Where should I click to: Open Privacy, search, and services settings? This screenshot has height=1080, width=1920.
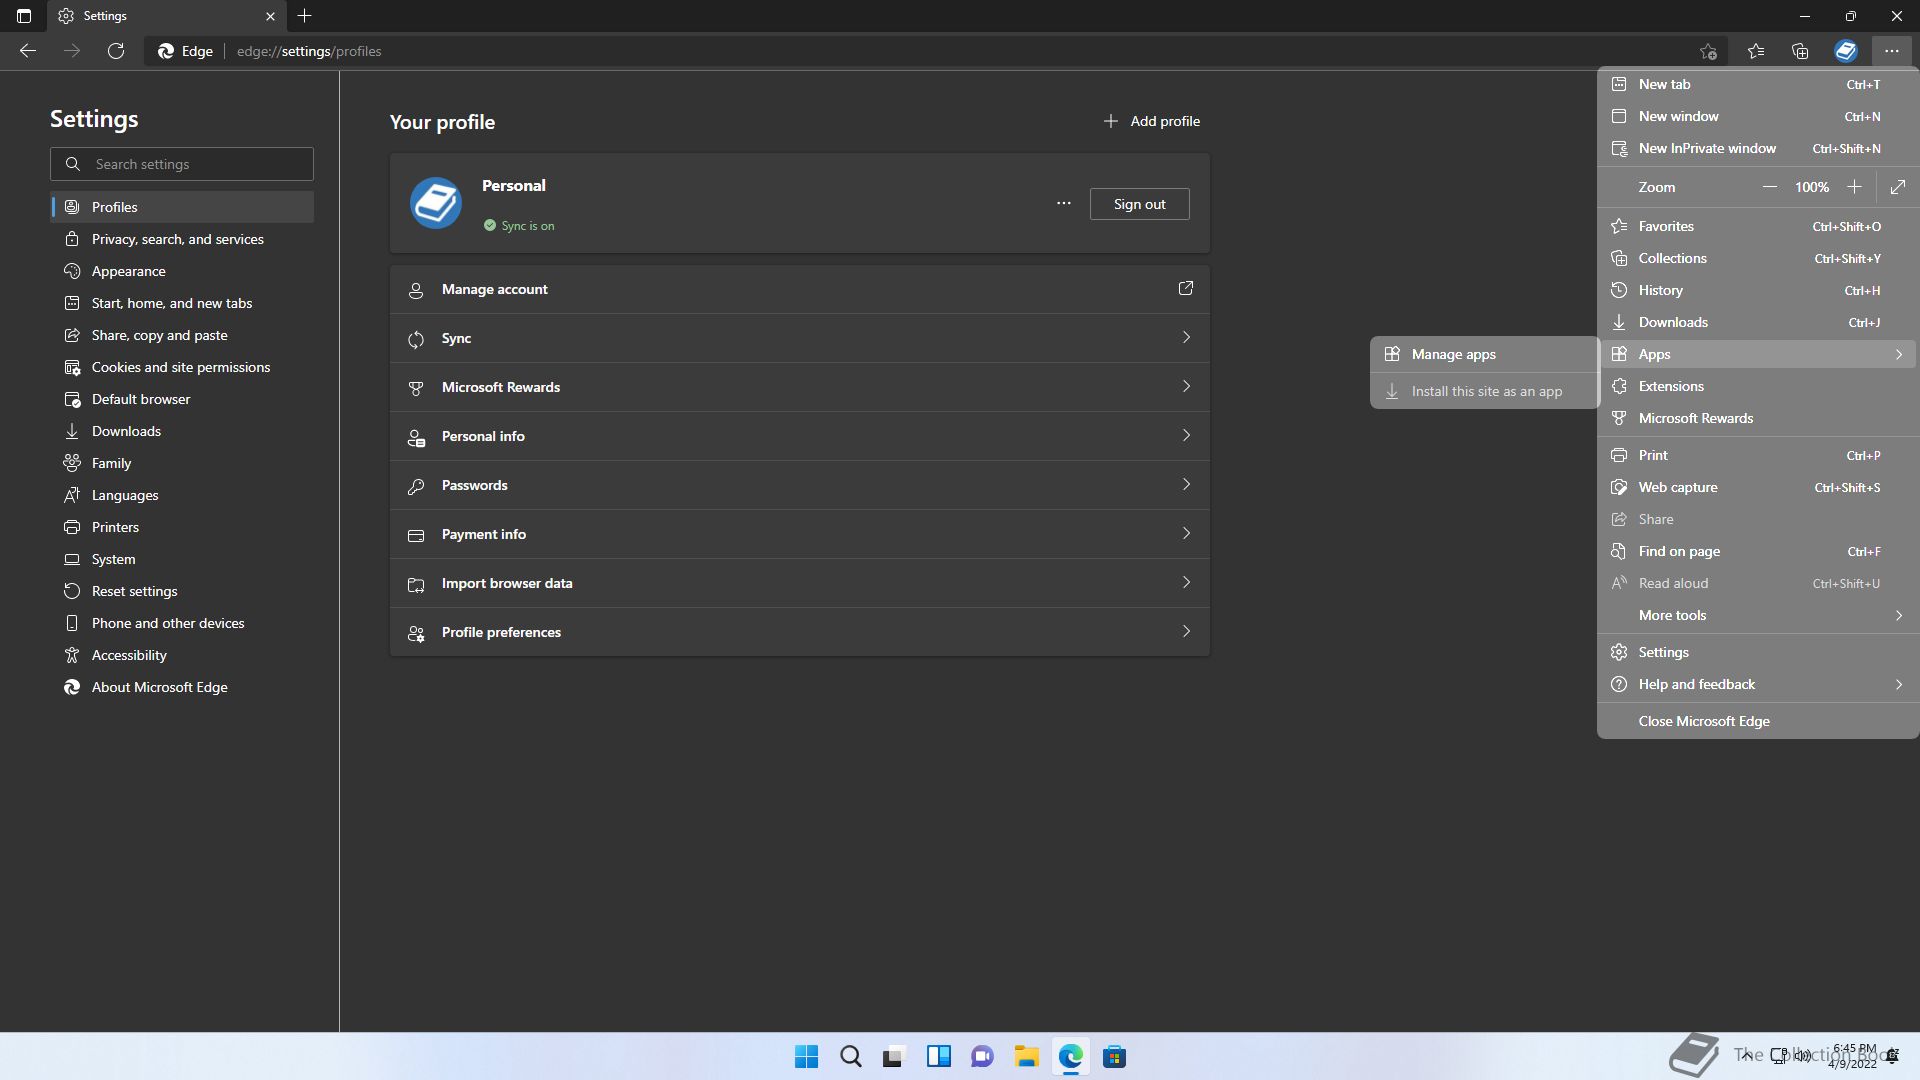point(182,239)
